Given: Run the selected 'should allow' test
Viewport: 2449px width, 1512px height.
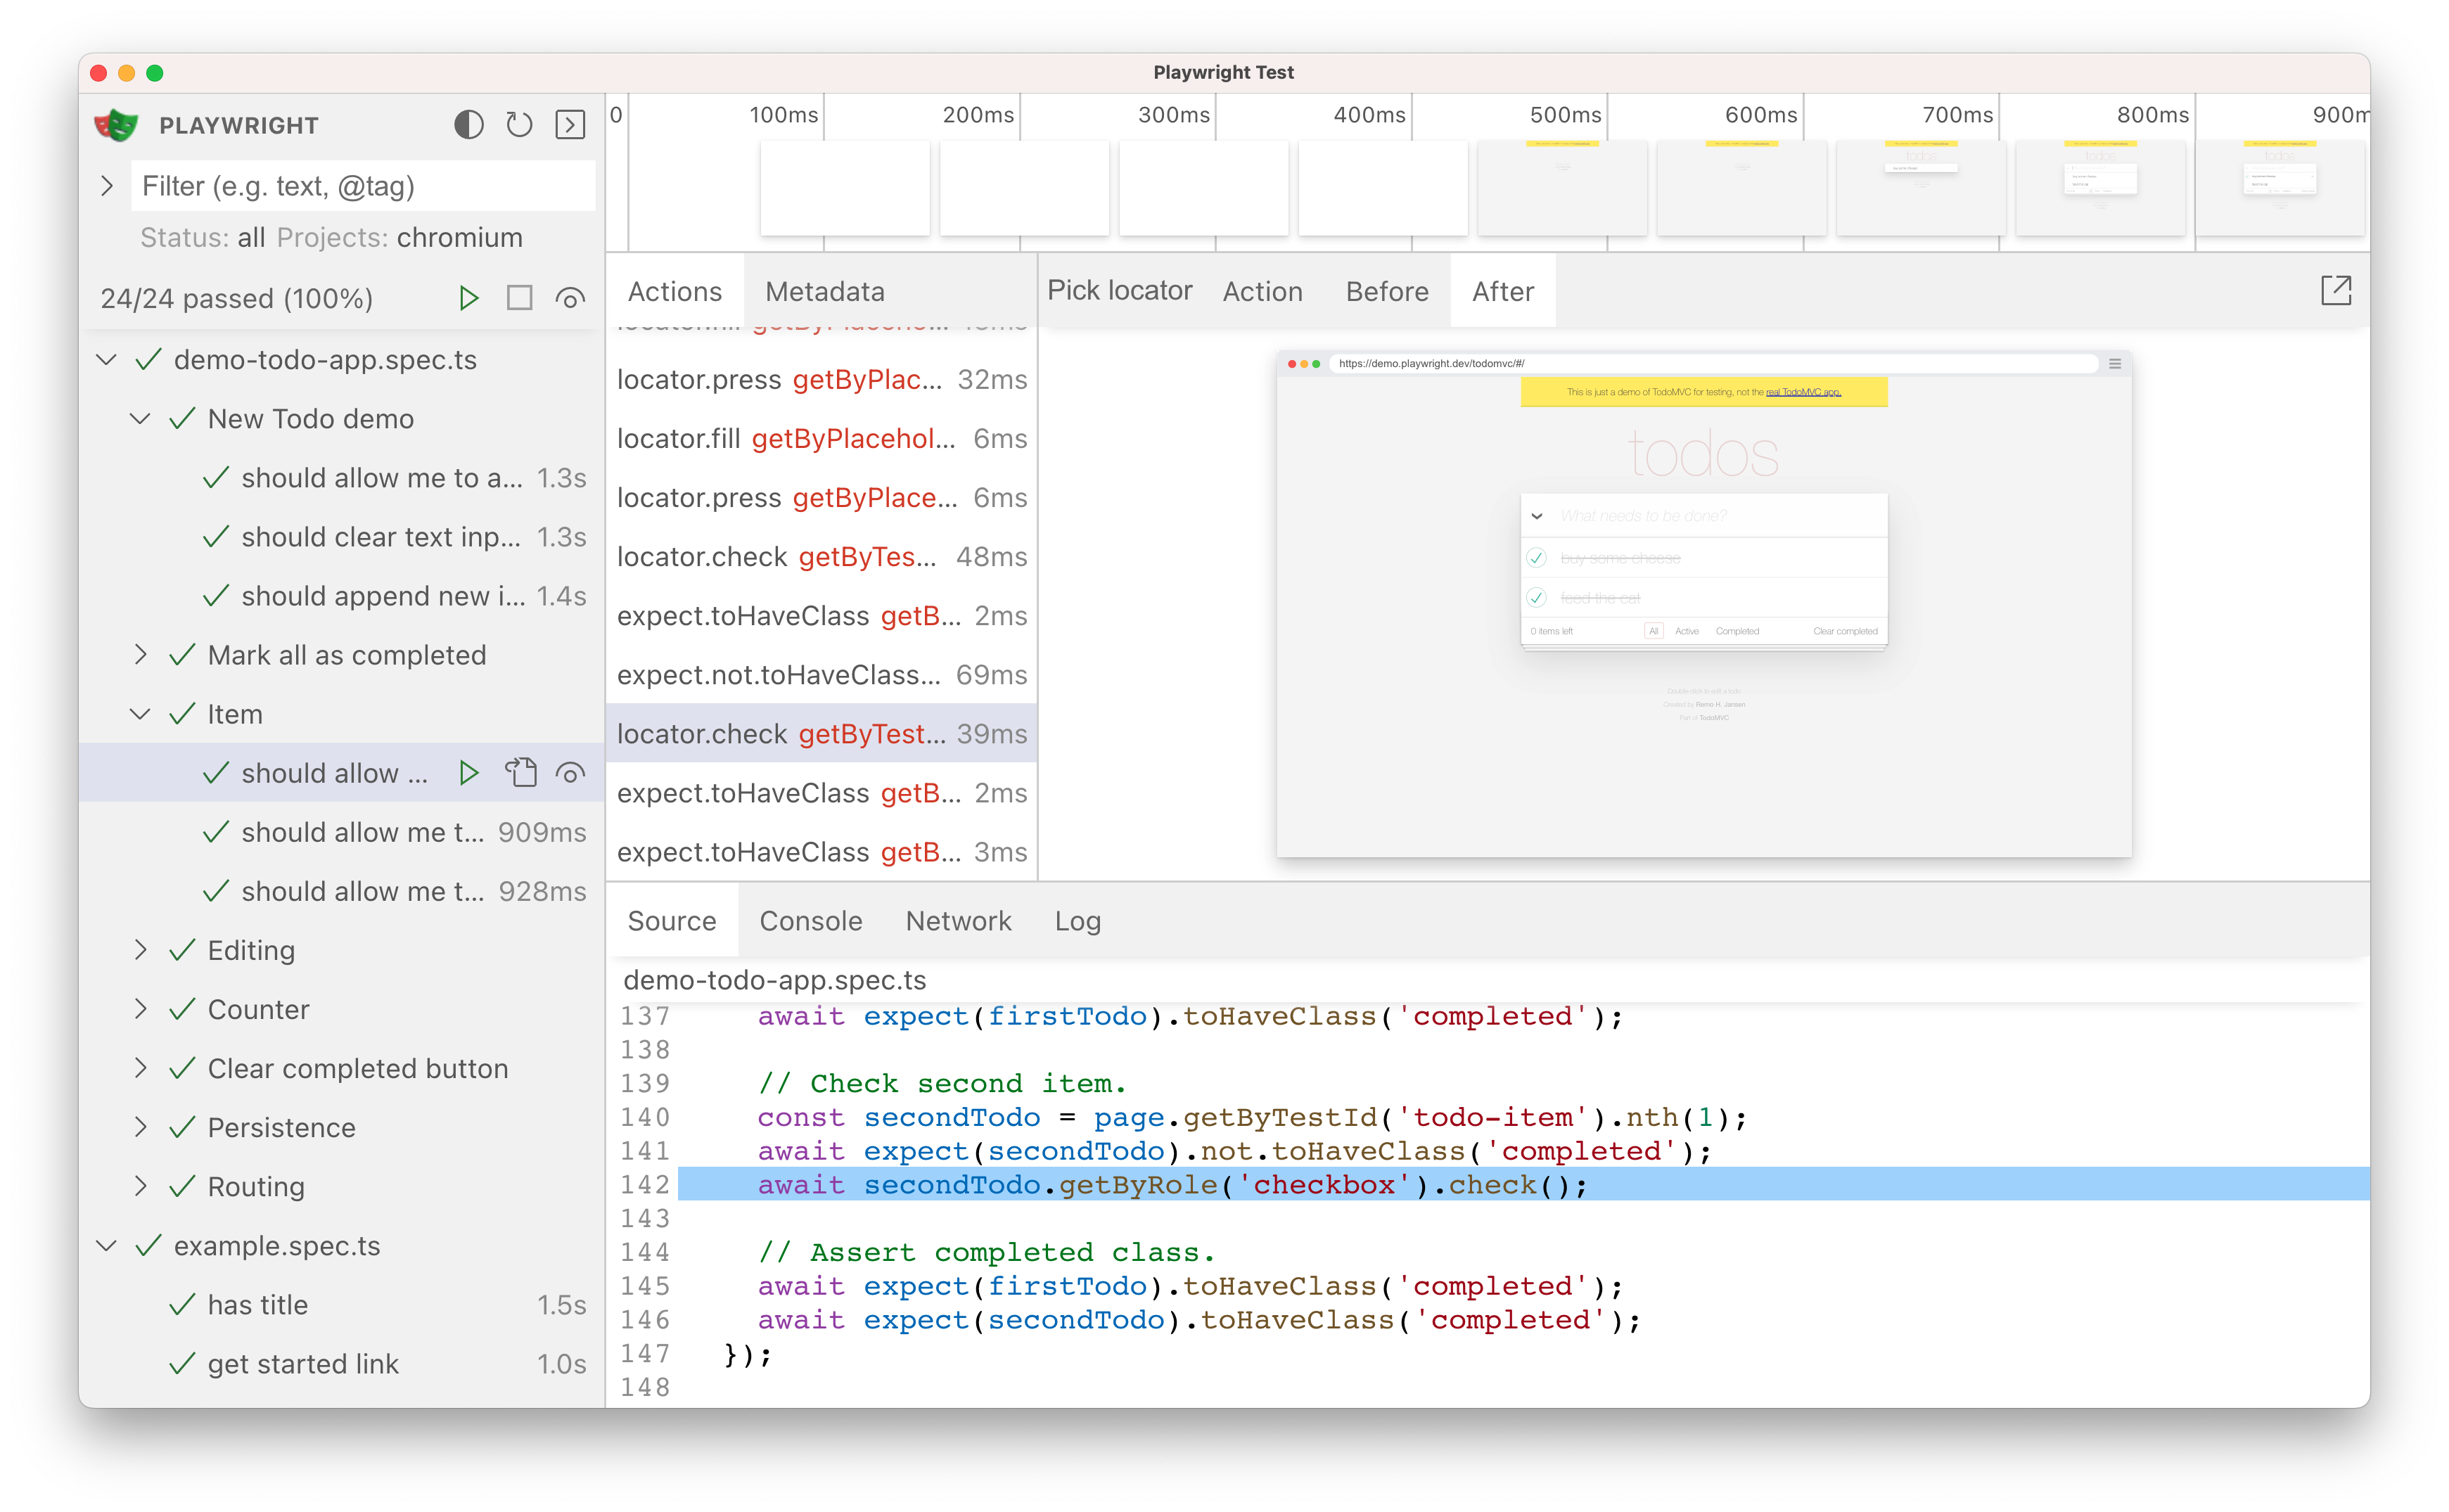Looking at the screenshot, I should (468, 773).
